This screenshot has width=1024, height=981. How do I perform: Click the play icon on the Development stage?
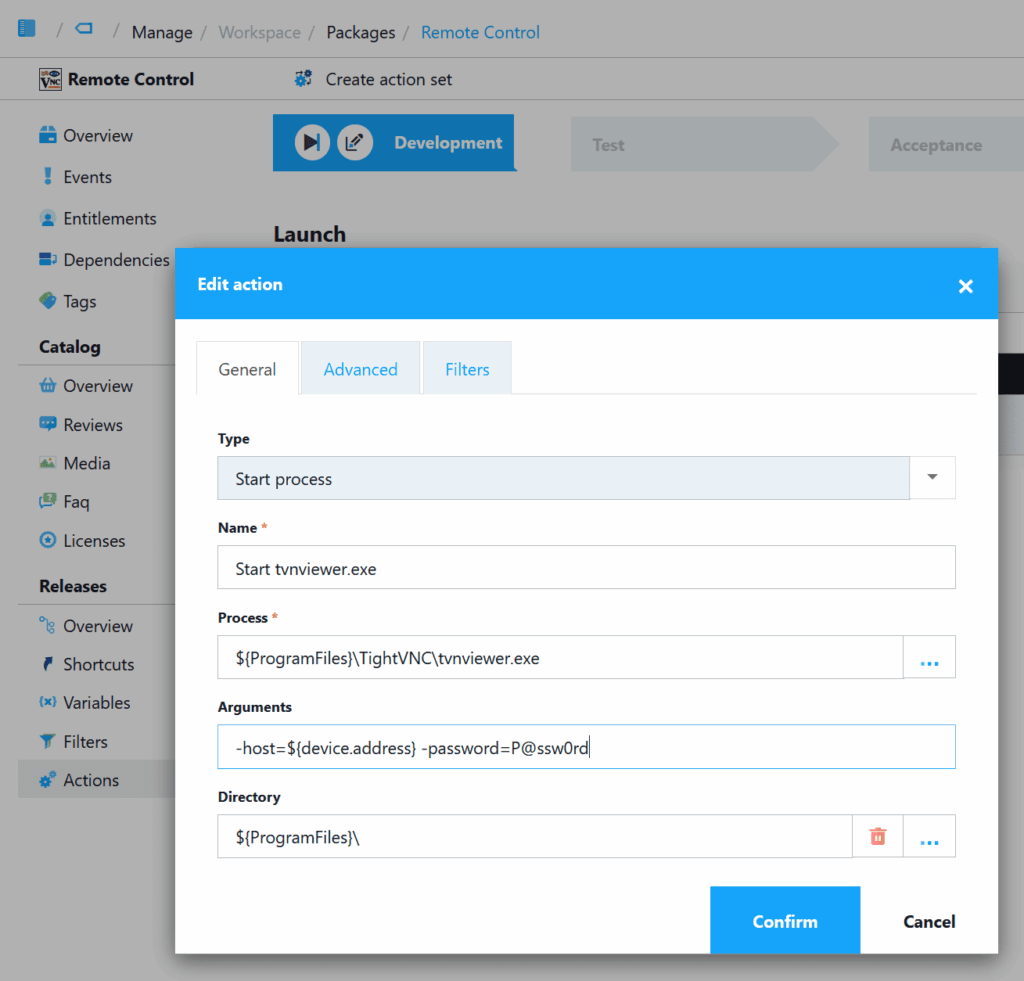(310, 142)
